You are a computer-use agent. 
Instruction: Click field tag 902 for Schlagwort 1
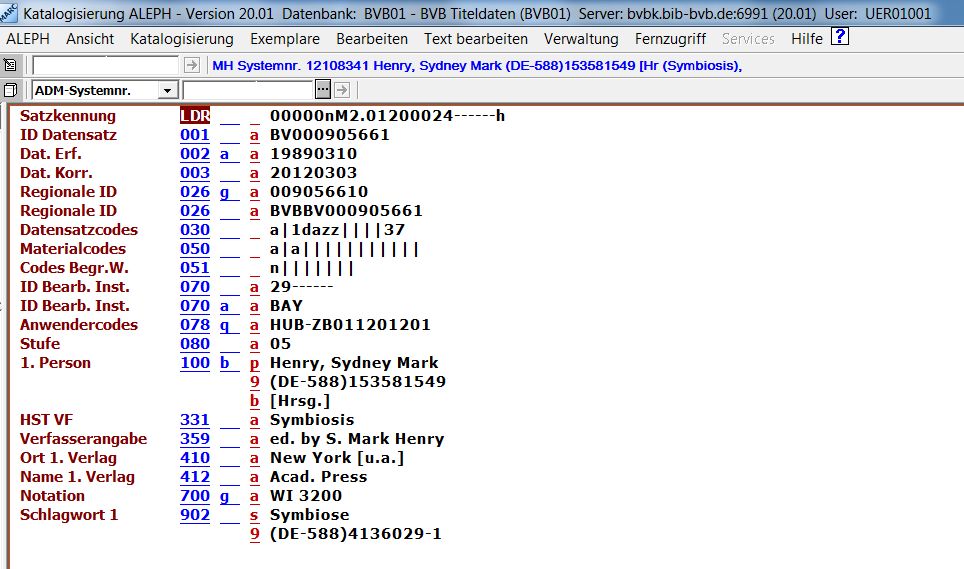195,515
